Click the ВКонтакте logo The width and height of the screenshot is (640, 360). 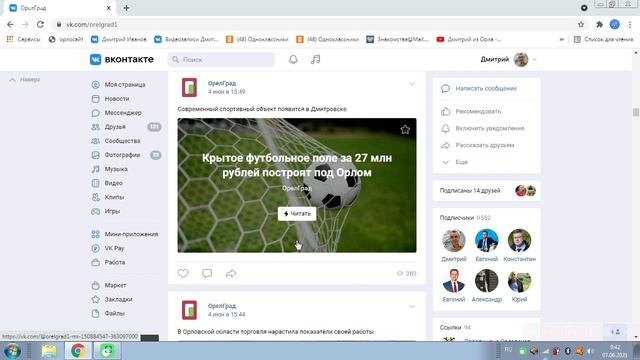(x=122, y=60)
